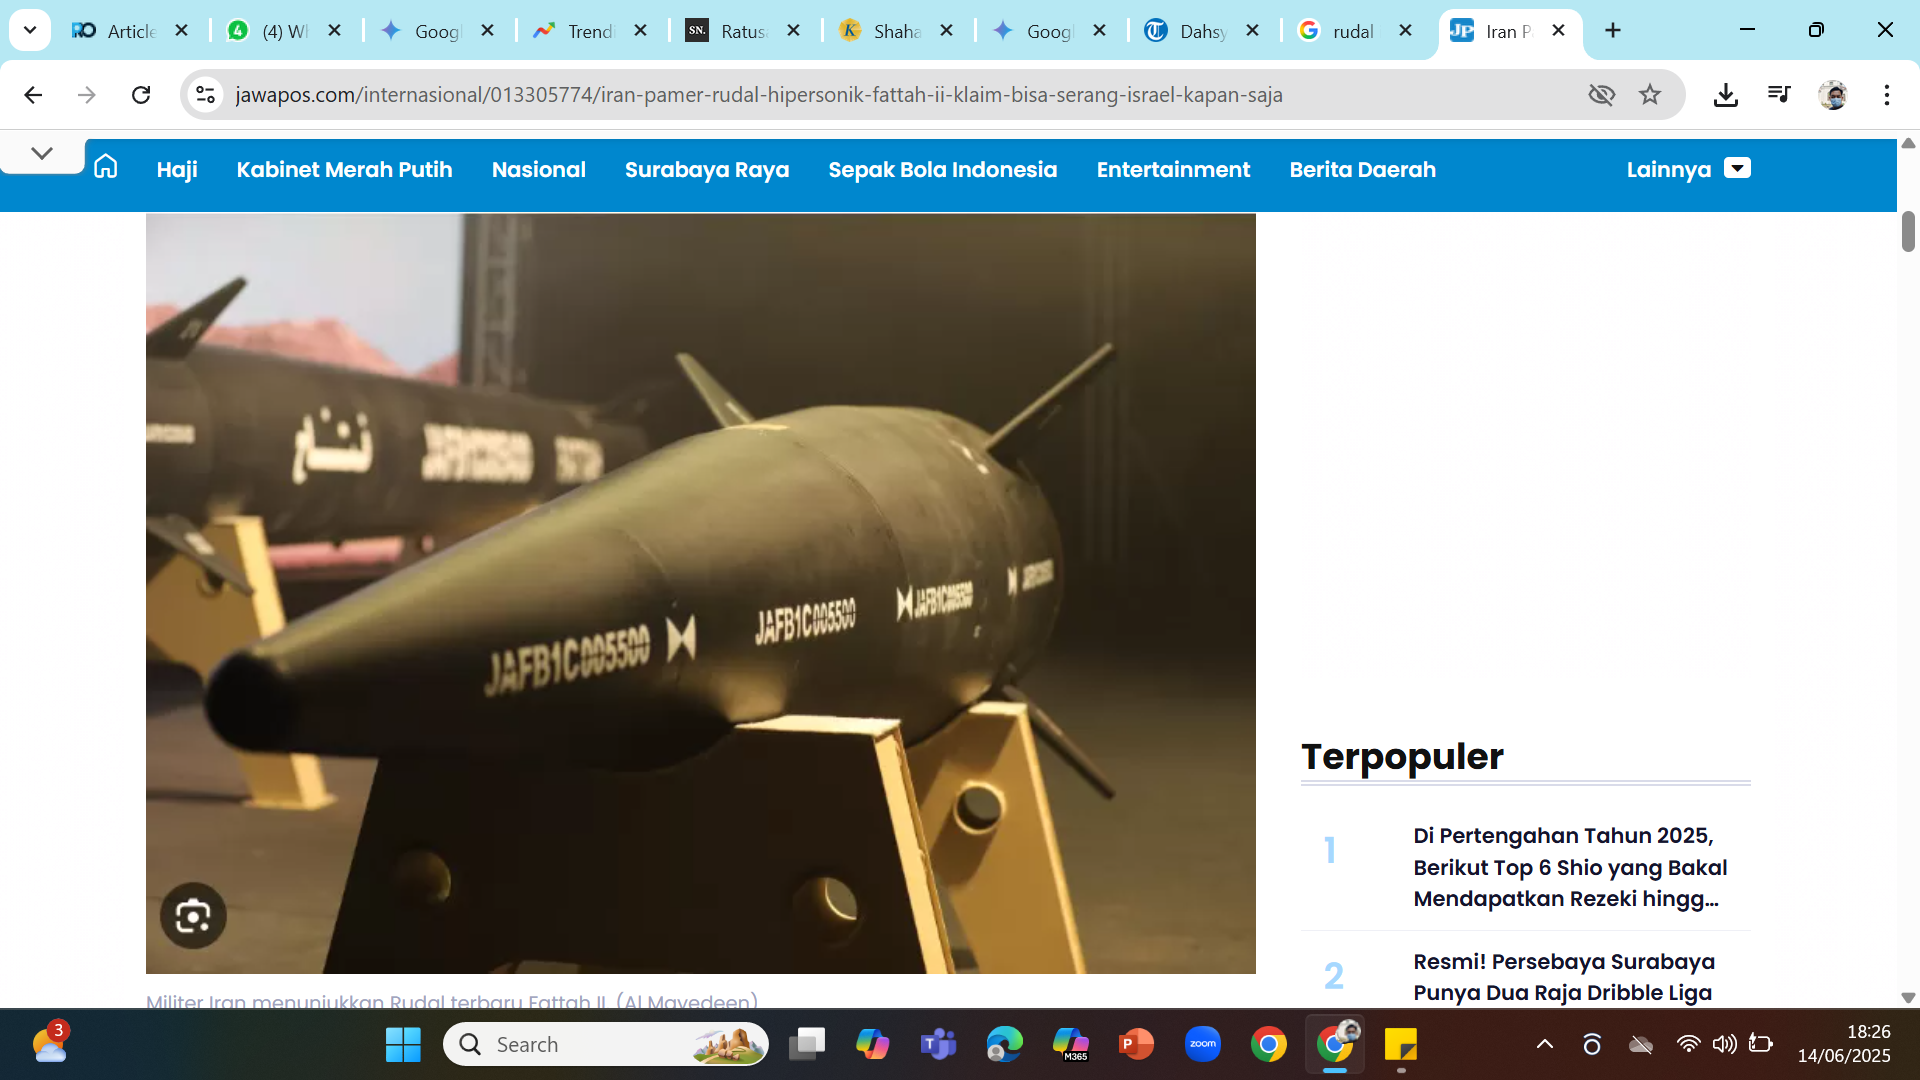Image resolution: width=1920 pixels, height=1080 pixels.
Task: Open the Entertainment section
Action: [x=1173, y=170]
